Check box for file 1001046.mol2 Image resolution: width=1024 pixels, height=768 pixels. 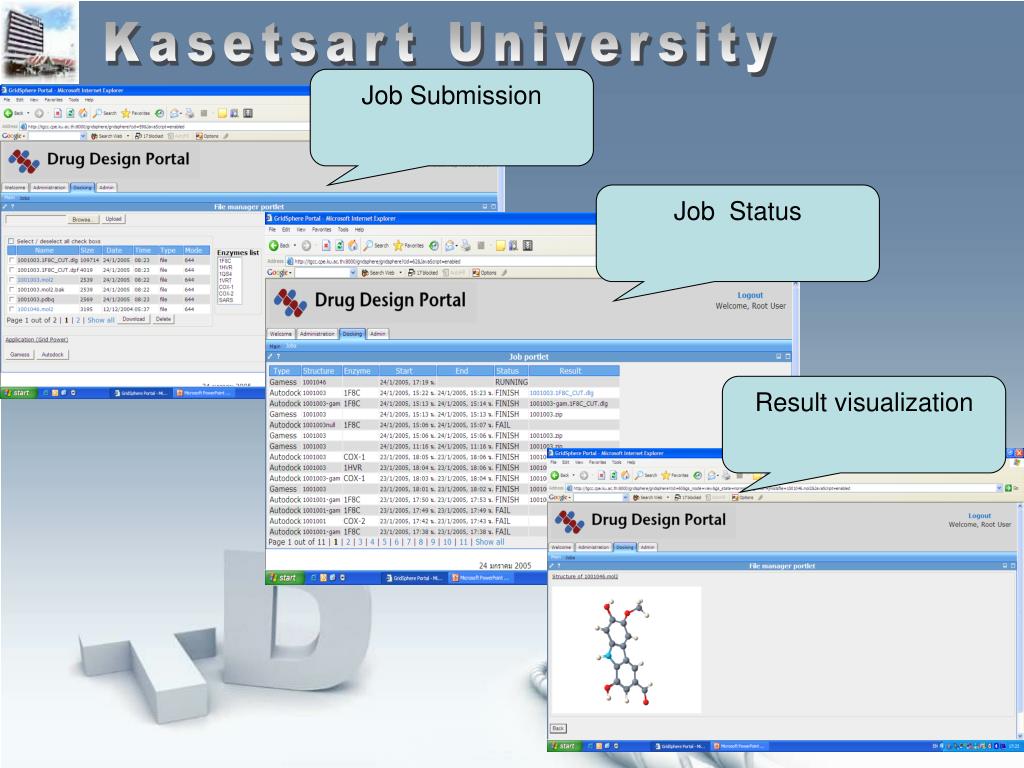coord(11,309)
